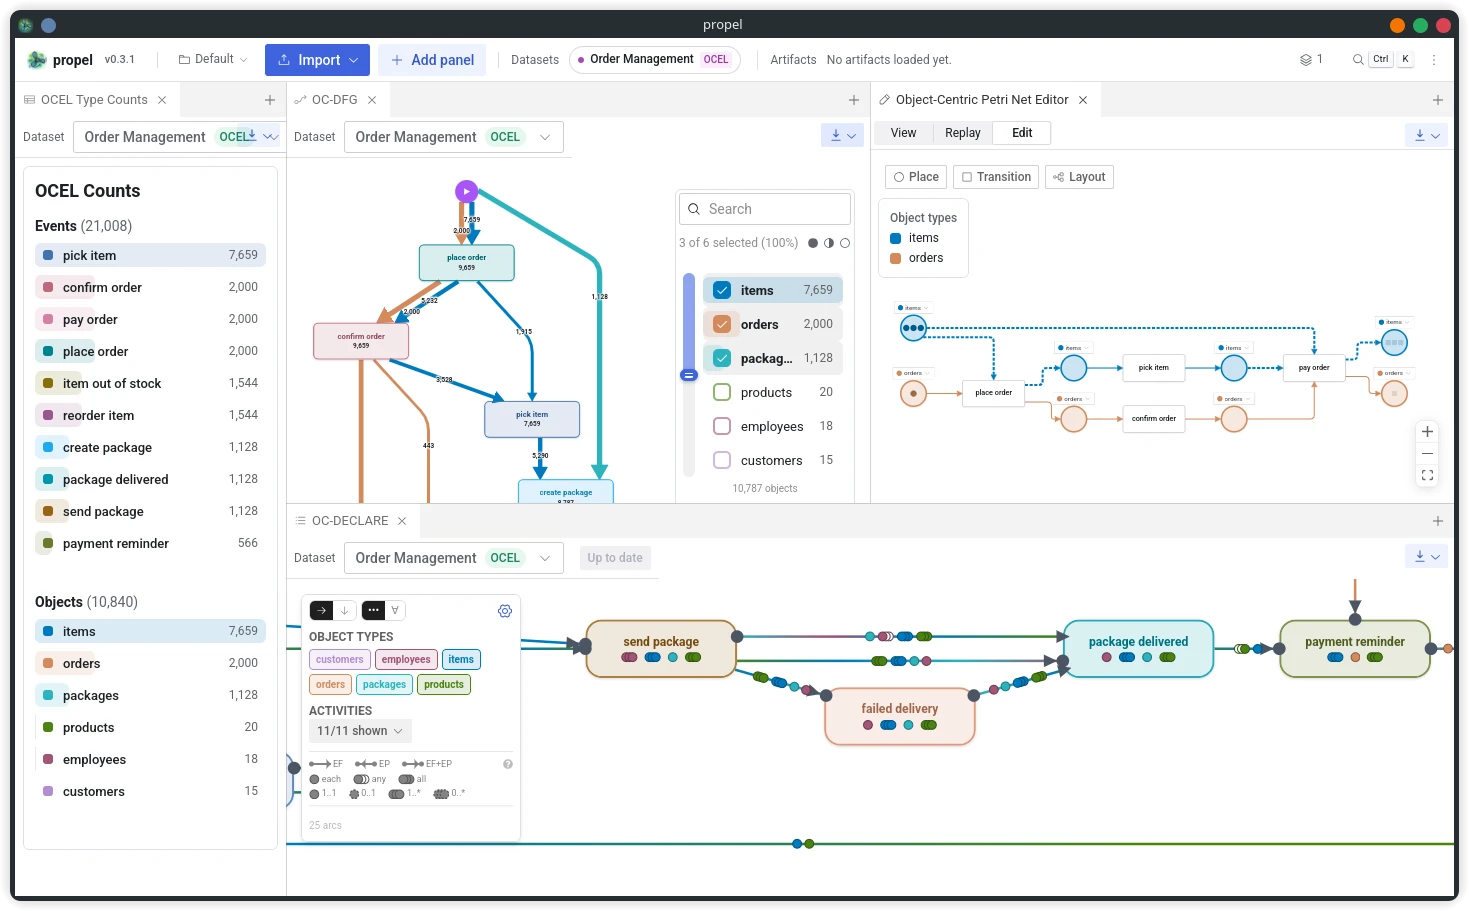This screenshot has height=911, width=1469.
Task: Close the OC-DECLARE tab
Action: click(402, 521)
